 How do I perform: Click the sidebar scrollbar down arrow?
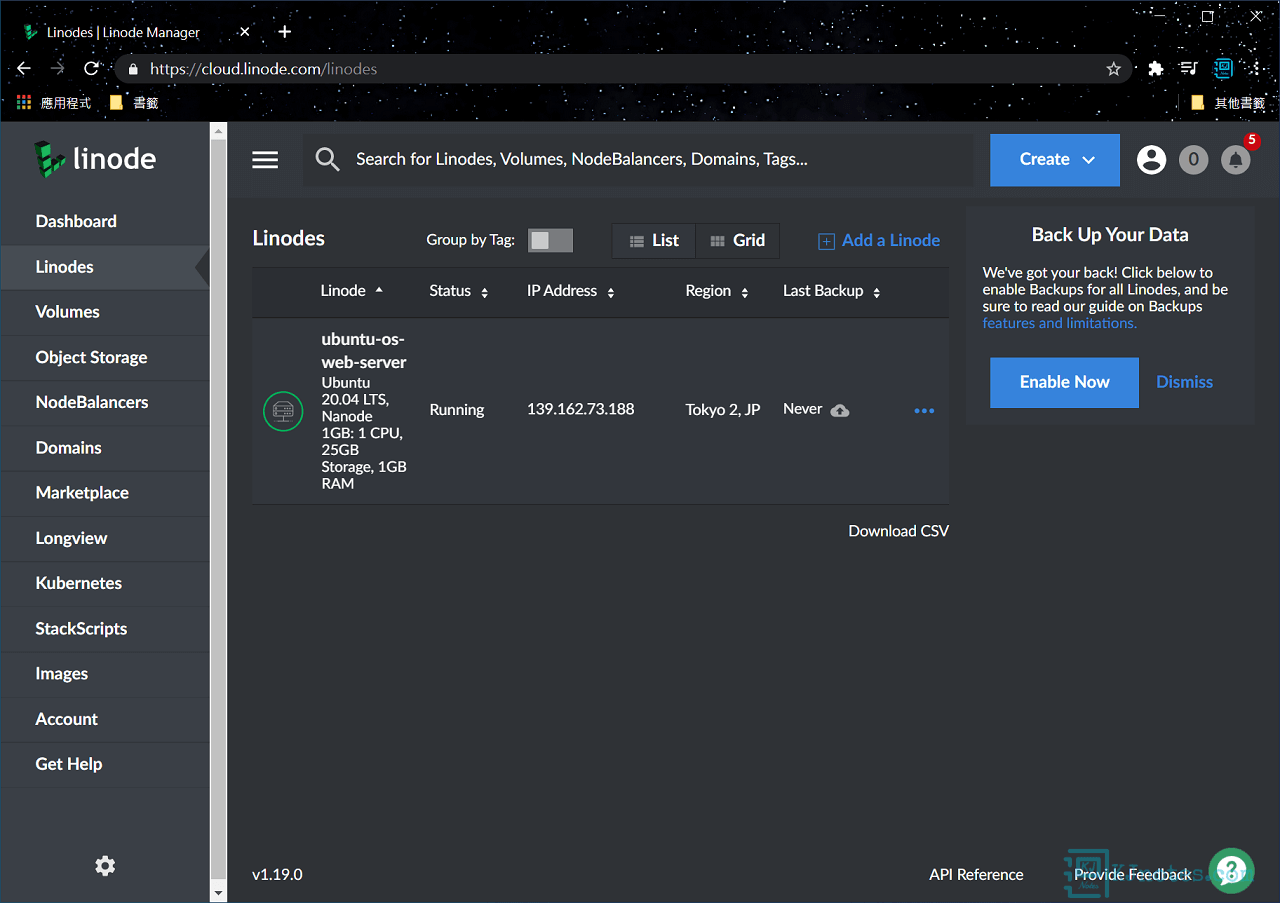click(x=219, y=892)
